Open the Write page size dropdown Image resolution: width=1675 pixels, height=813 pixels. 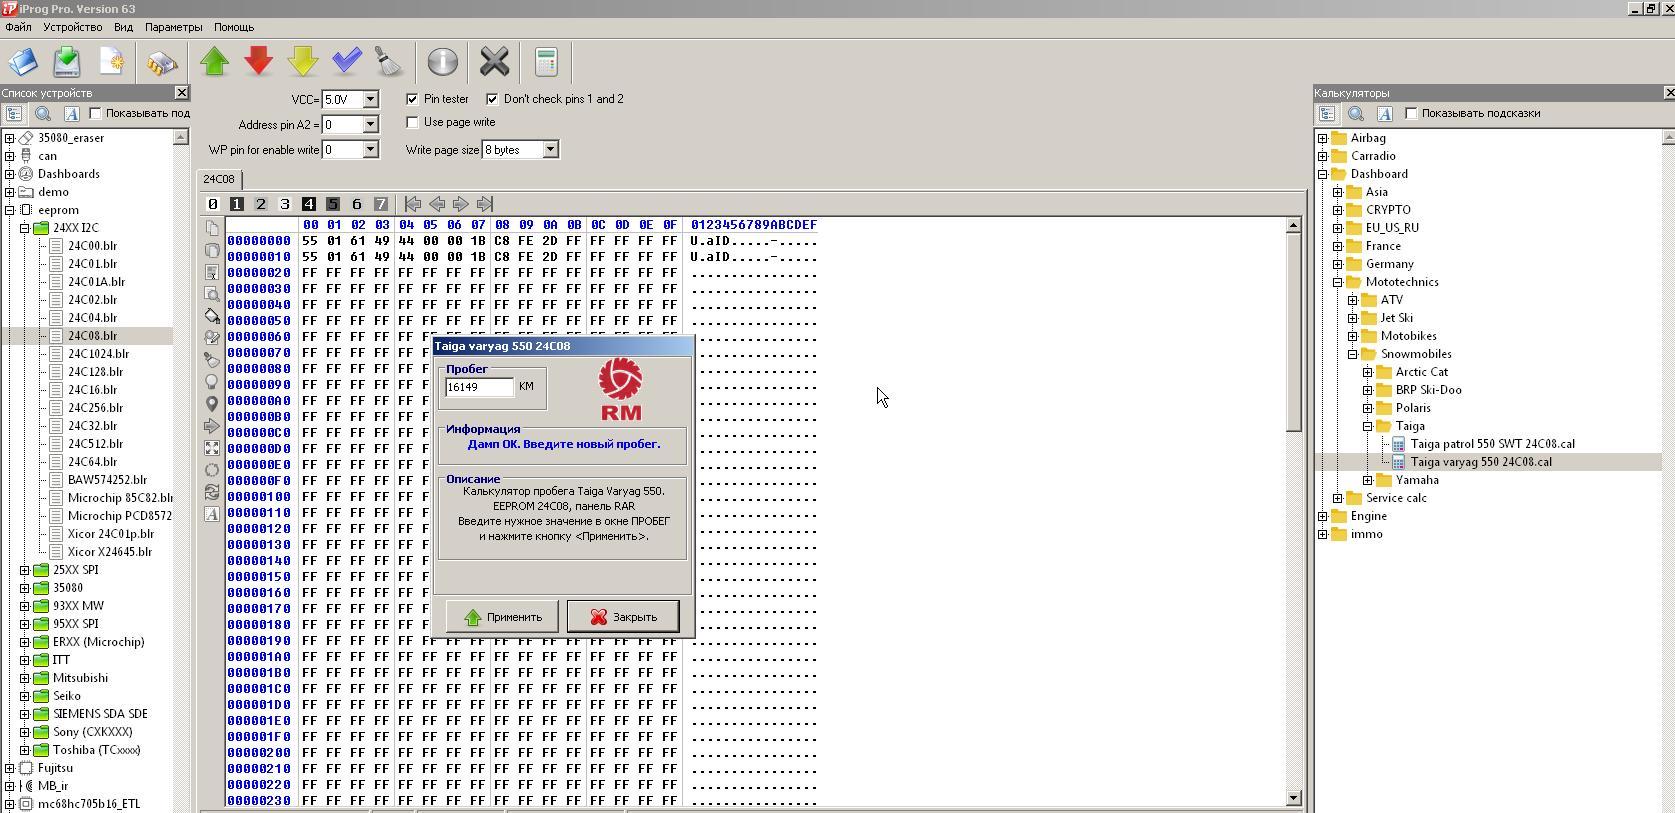pos(549,149)
